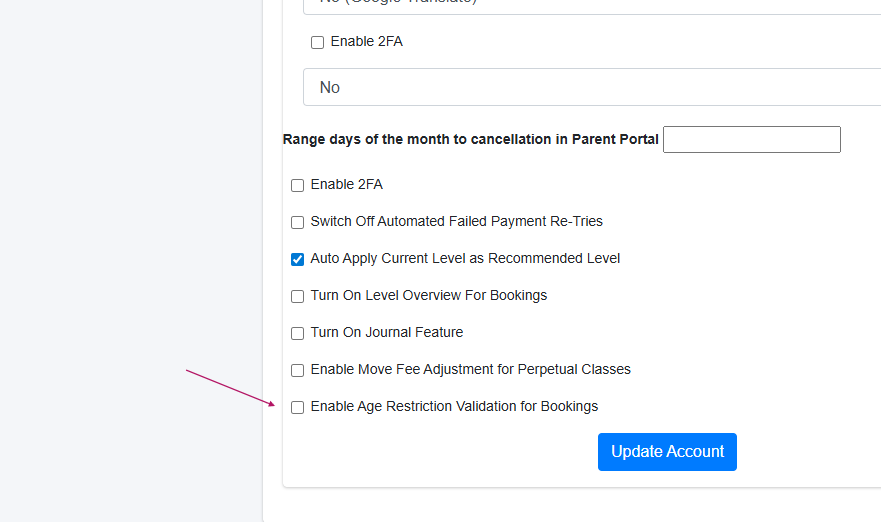The height and width of the screenshot is (522, 881).
Task: Click the 'Turn On Journal Feature' label text
Action: coord(386,332)
